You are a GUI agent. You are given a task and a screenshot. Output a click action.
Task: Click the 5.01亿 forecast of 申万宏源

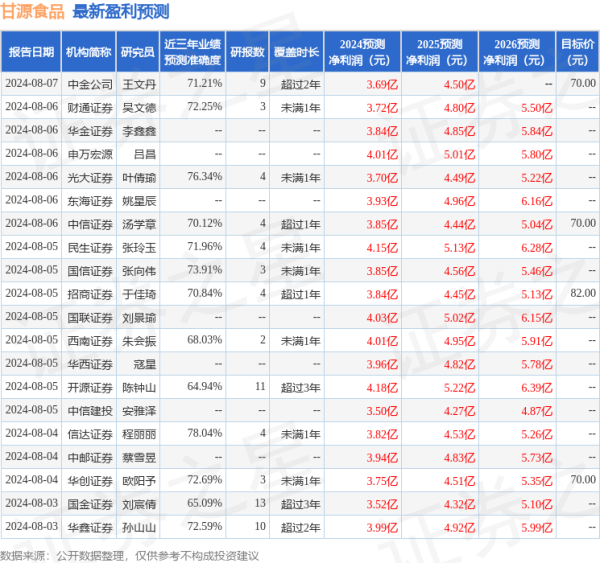tap(460, 154)
